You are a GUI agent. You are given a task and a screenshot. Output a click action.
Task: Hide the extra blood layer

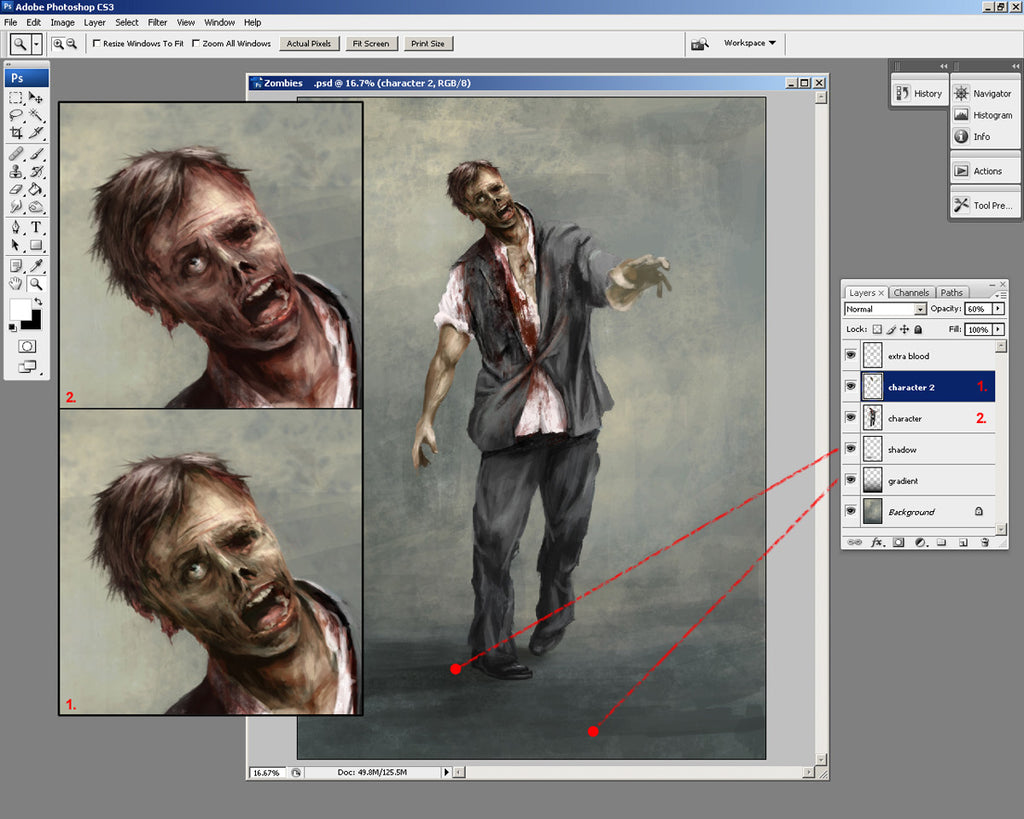click(x=851, y=355)
